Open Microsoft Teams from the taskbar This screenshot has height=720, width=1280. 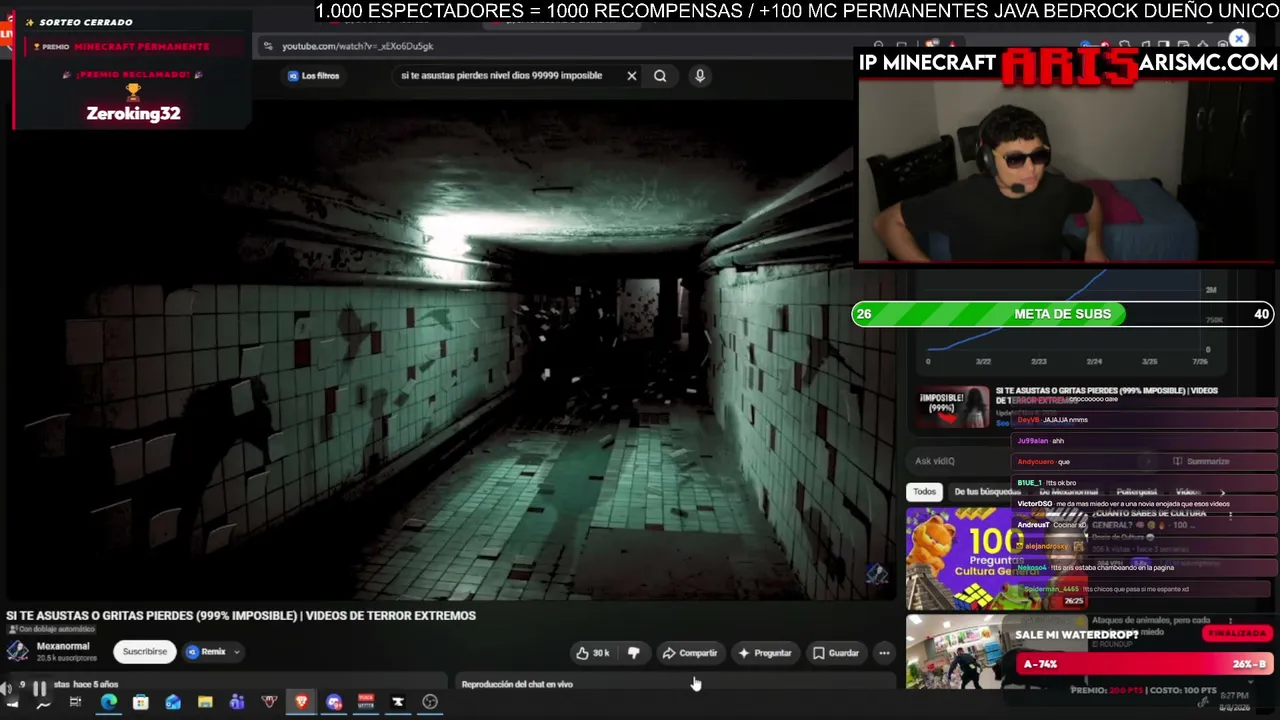click(237, 702)
